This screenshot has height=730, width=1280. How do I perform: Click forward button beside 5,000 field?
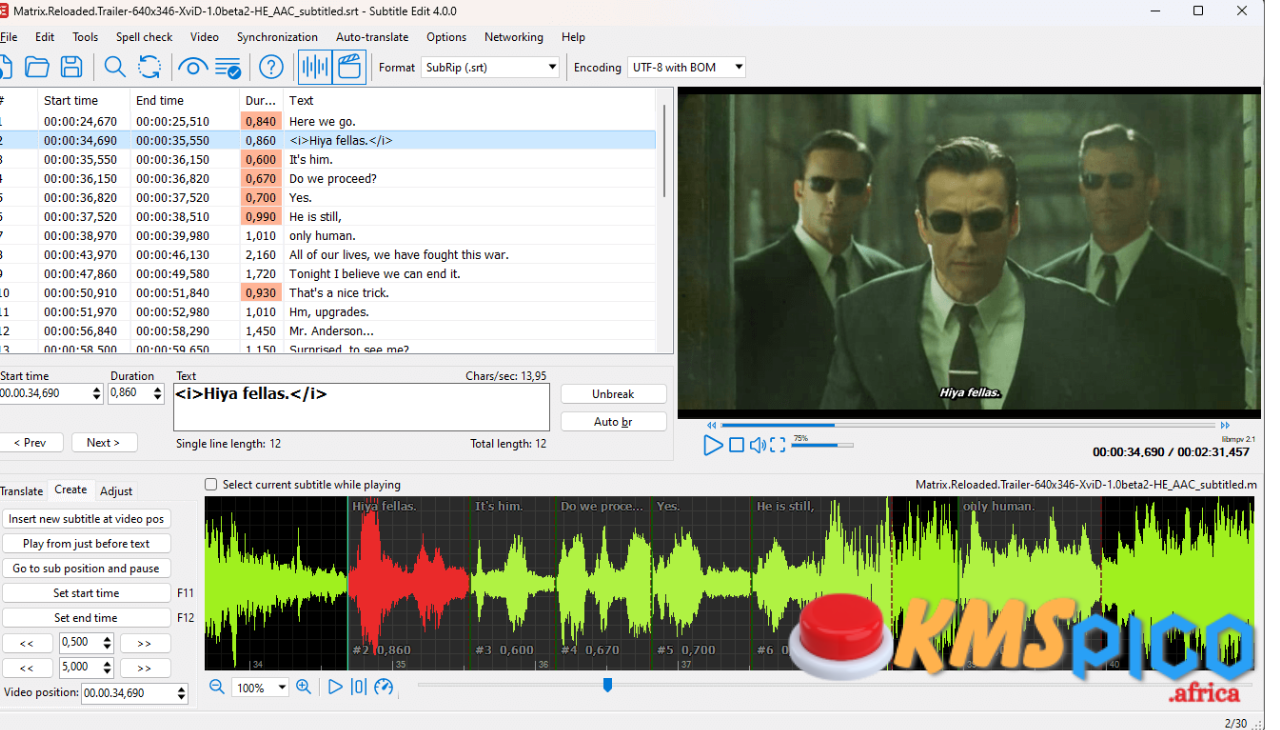(x=145, y=668)
